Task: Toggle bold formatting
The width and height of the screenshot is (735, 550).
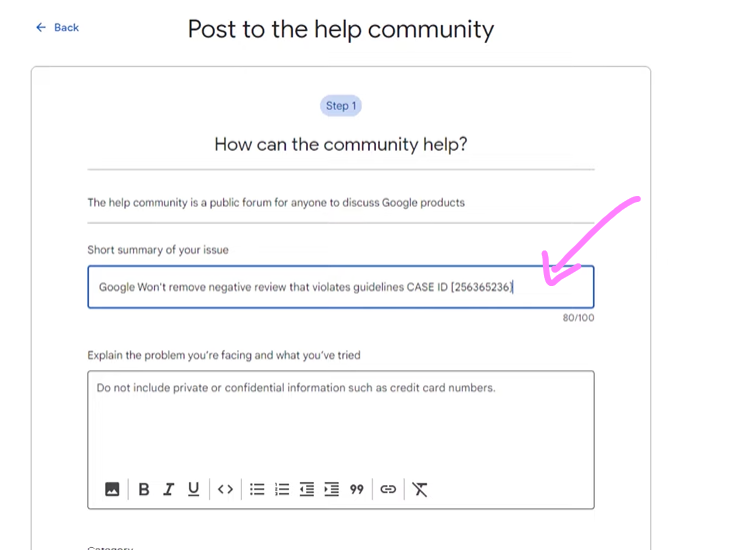Action: click(144, 489)
